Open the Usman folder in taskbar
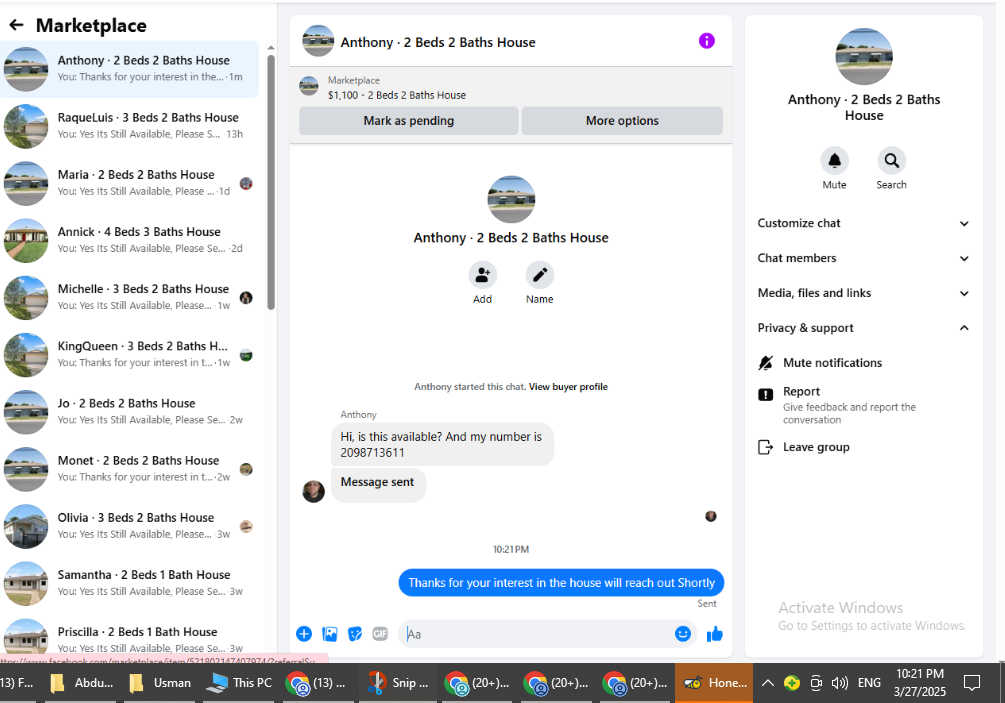Image resolution: width=1005 pixels, height=703 pixels. click(160, 683)
